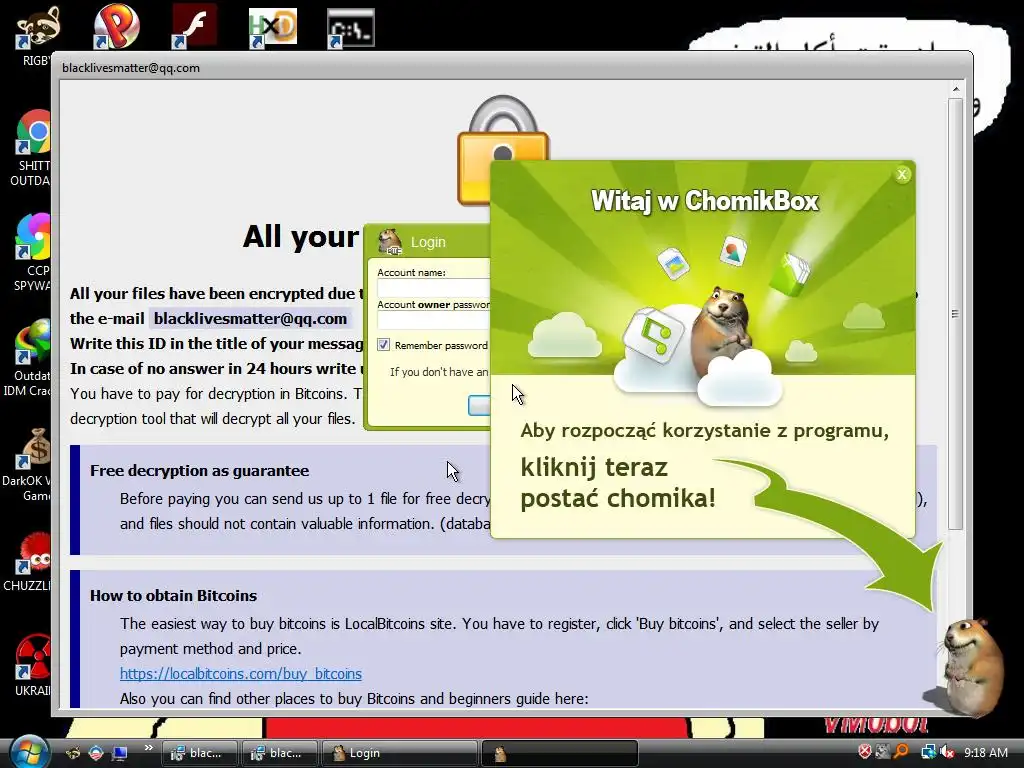Open the Outdat IDM Crac desktop shortcut

(x=29, y=357)
